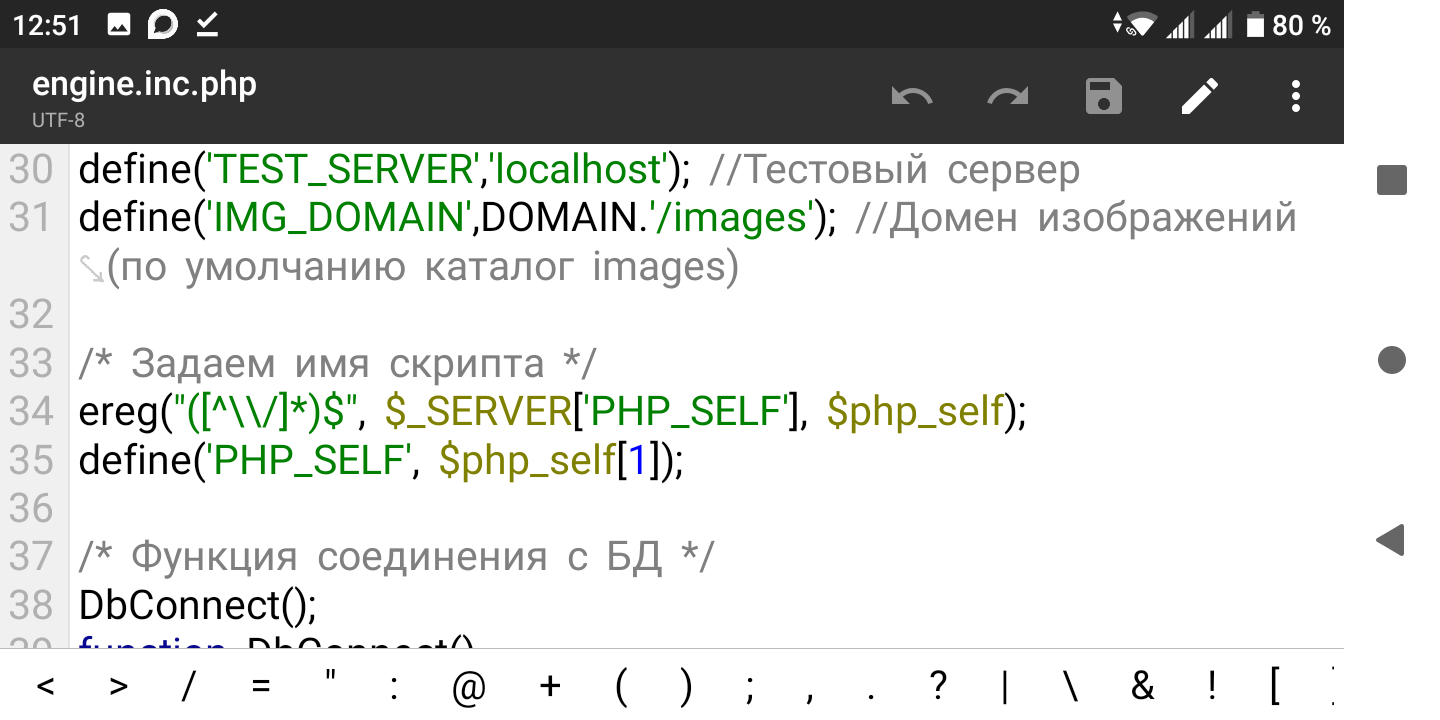Undo the last edit
This screenshot has height=720, width=1440.
(911, 97)
